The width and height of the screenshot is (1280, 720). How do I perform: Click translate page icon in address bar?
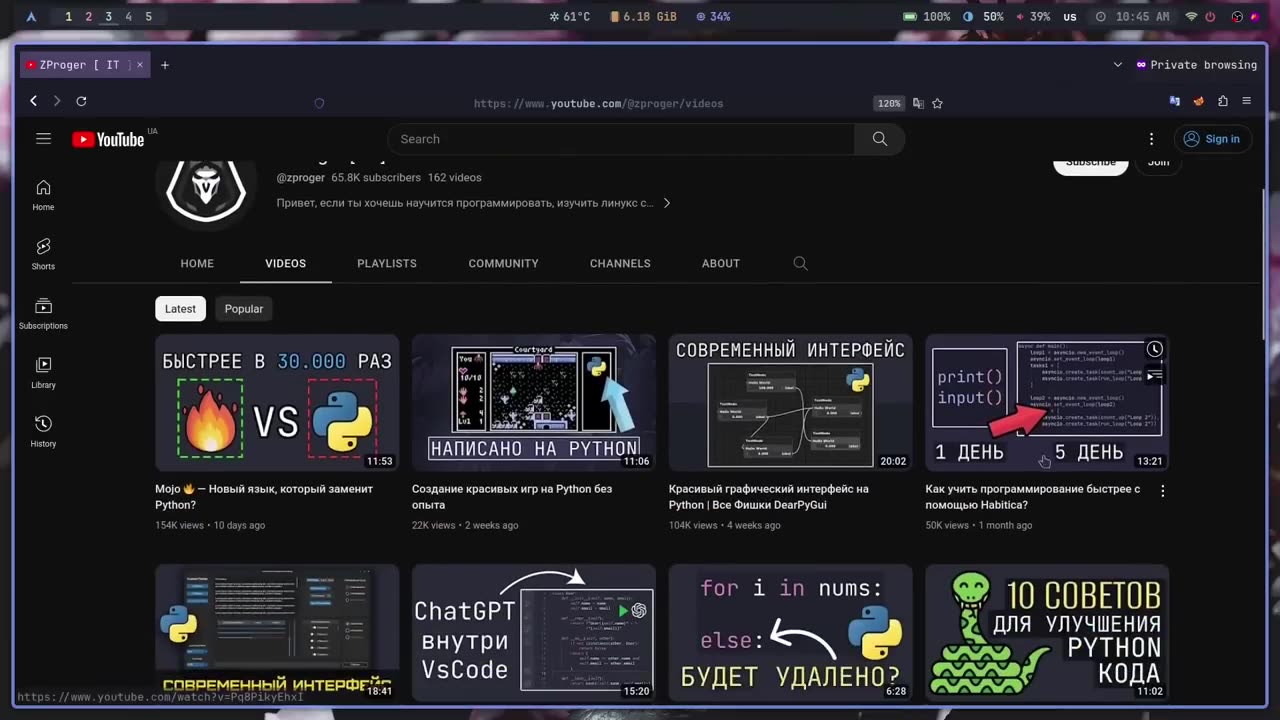click(918, 103)
